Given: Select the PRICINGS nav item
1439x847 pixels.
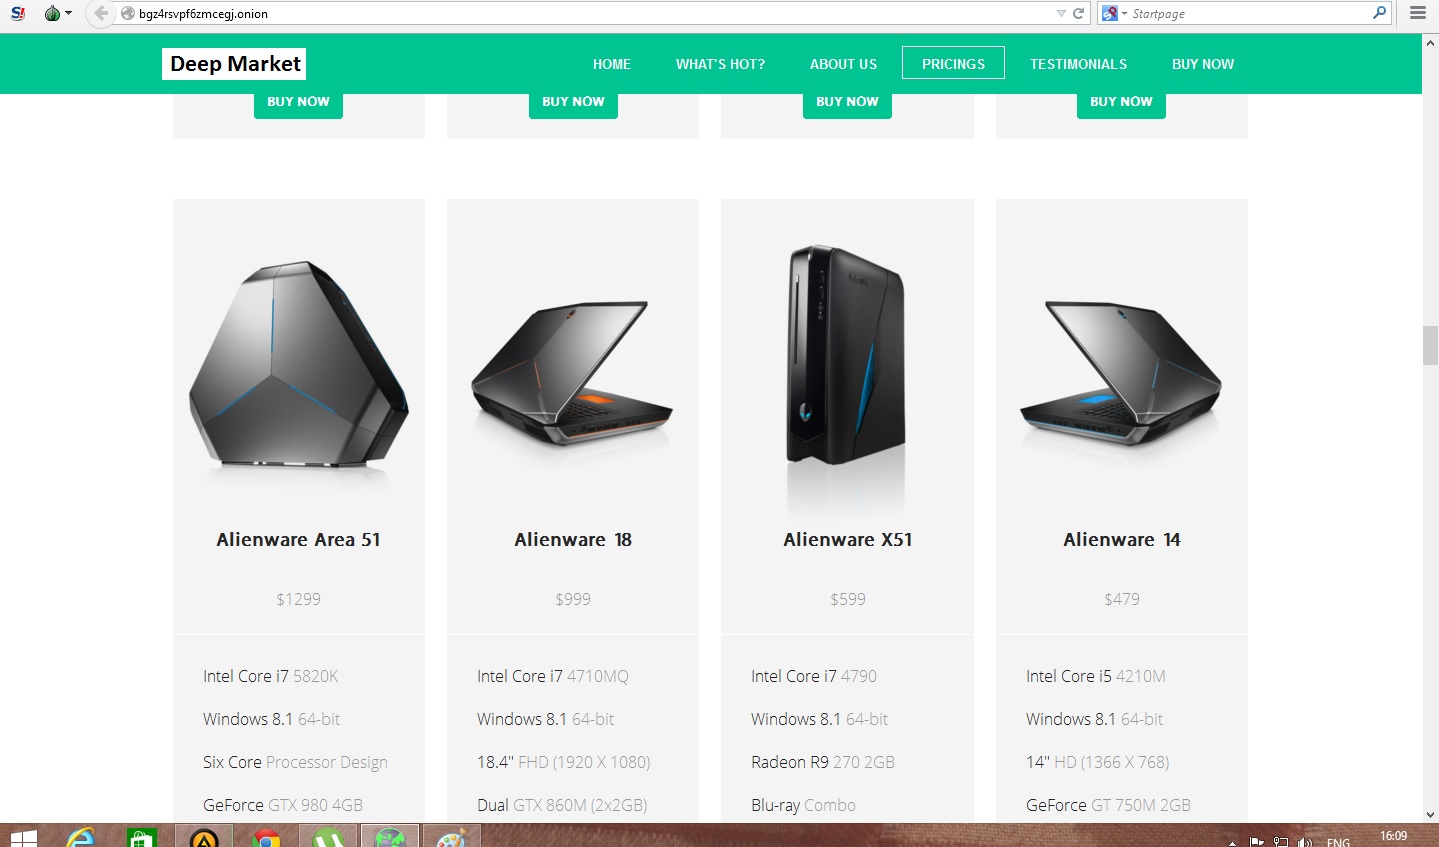Looking at the screenshot, I should (x=953, y=63).
